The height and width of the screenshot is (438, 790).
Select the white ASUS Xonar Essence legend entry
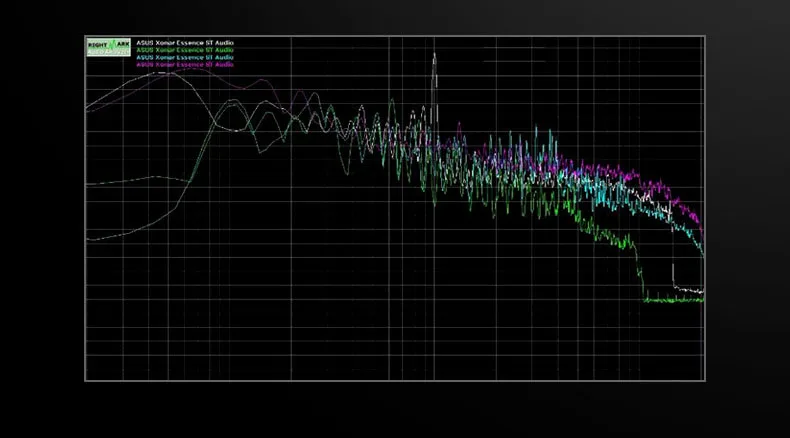pyautogui.click(x=185, y=43)
